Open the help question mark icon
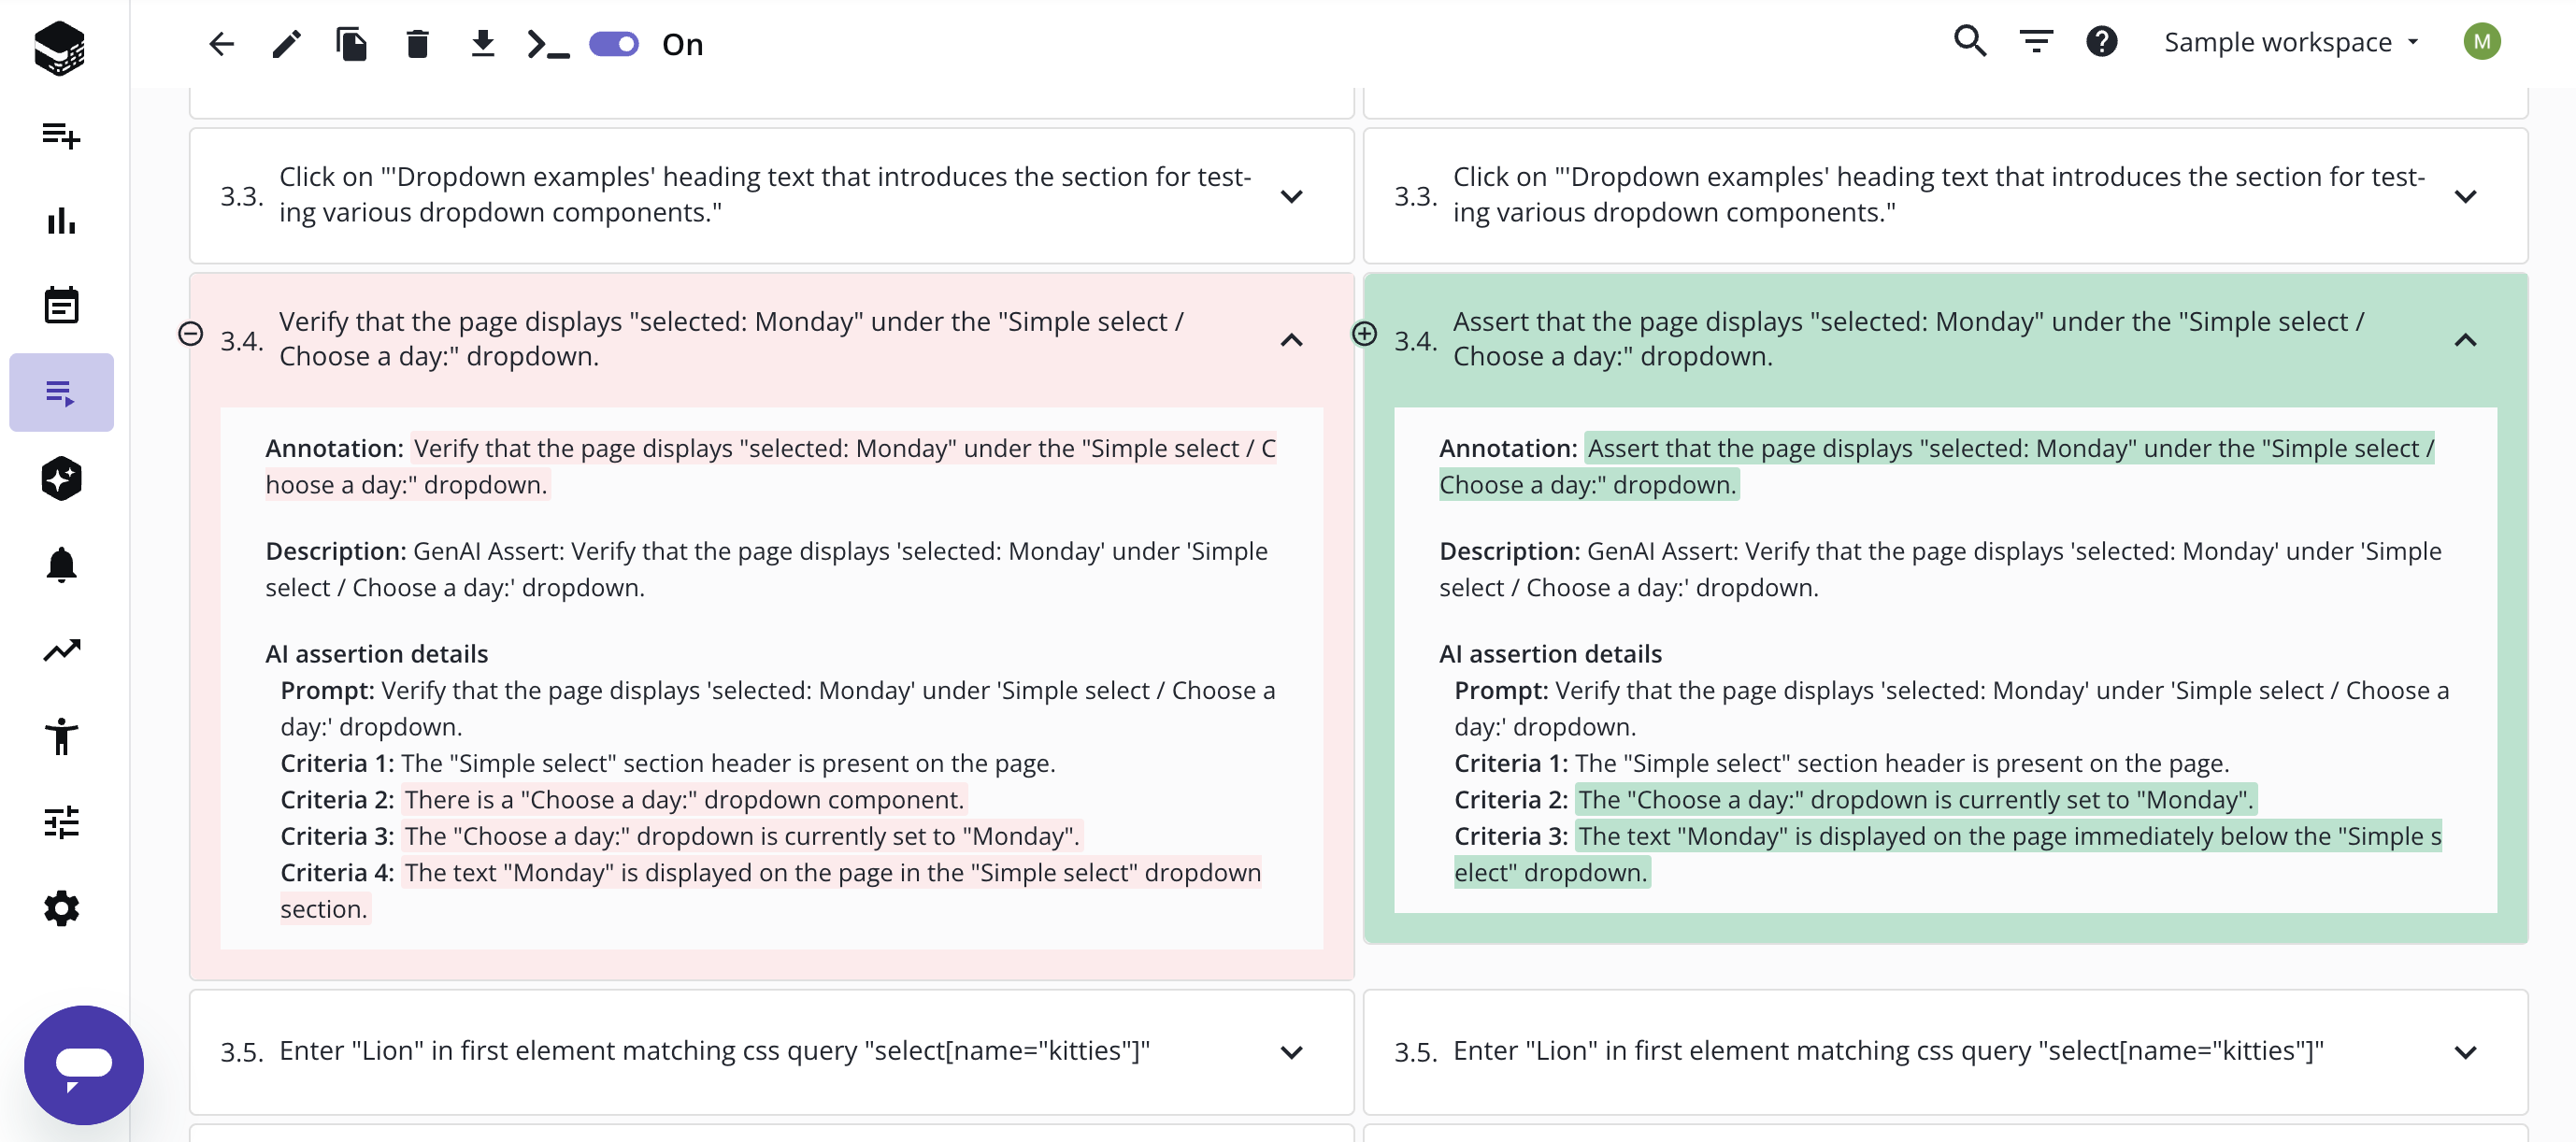The height and width of the screenshot is (1142, 2576). [2102, 41]
